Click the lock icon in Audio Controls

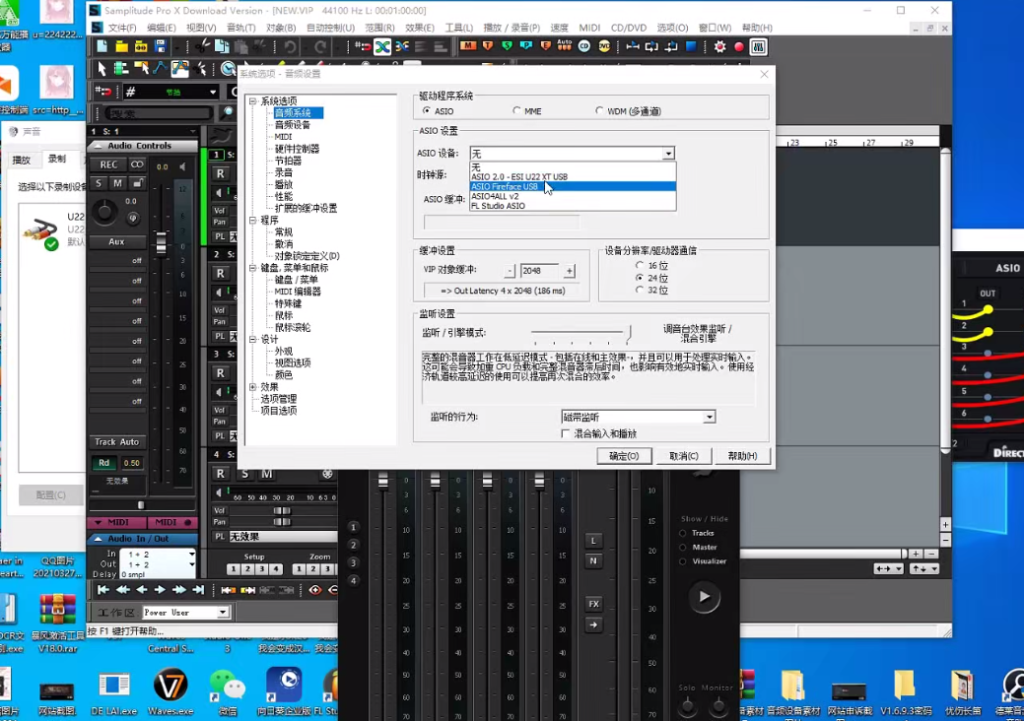tap(137, 183)
